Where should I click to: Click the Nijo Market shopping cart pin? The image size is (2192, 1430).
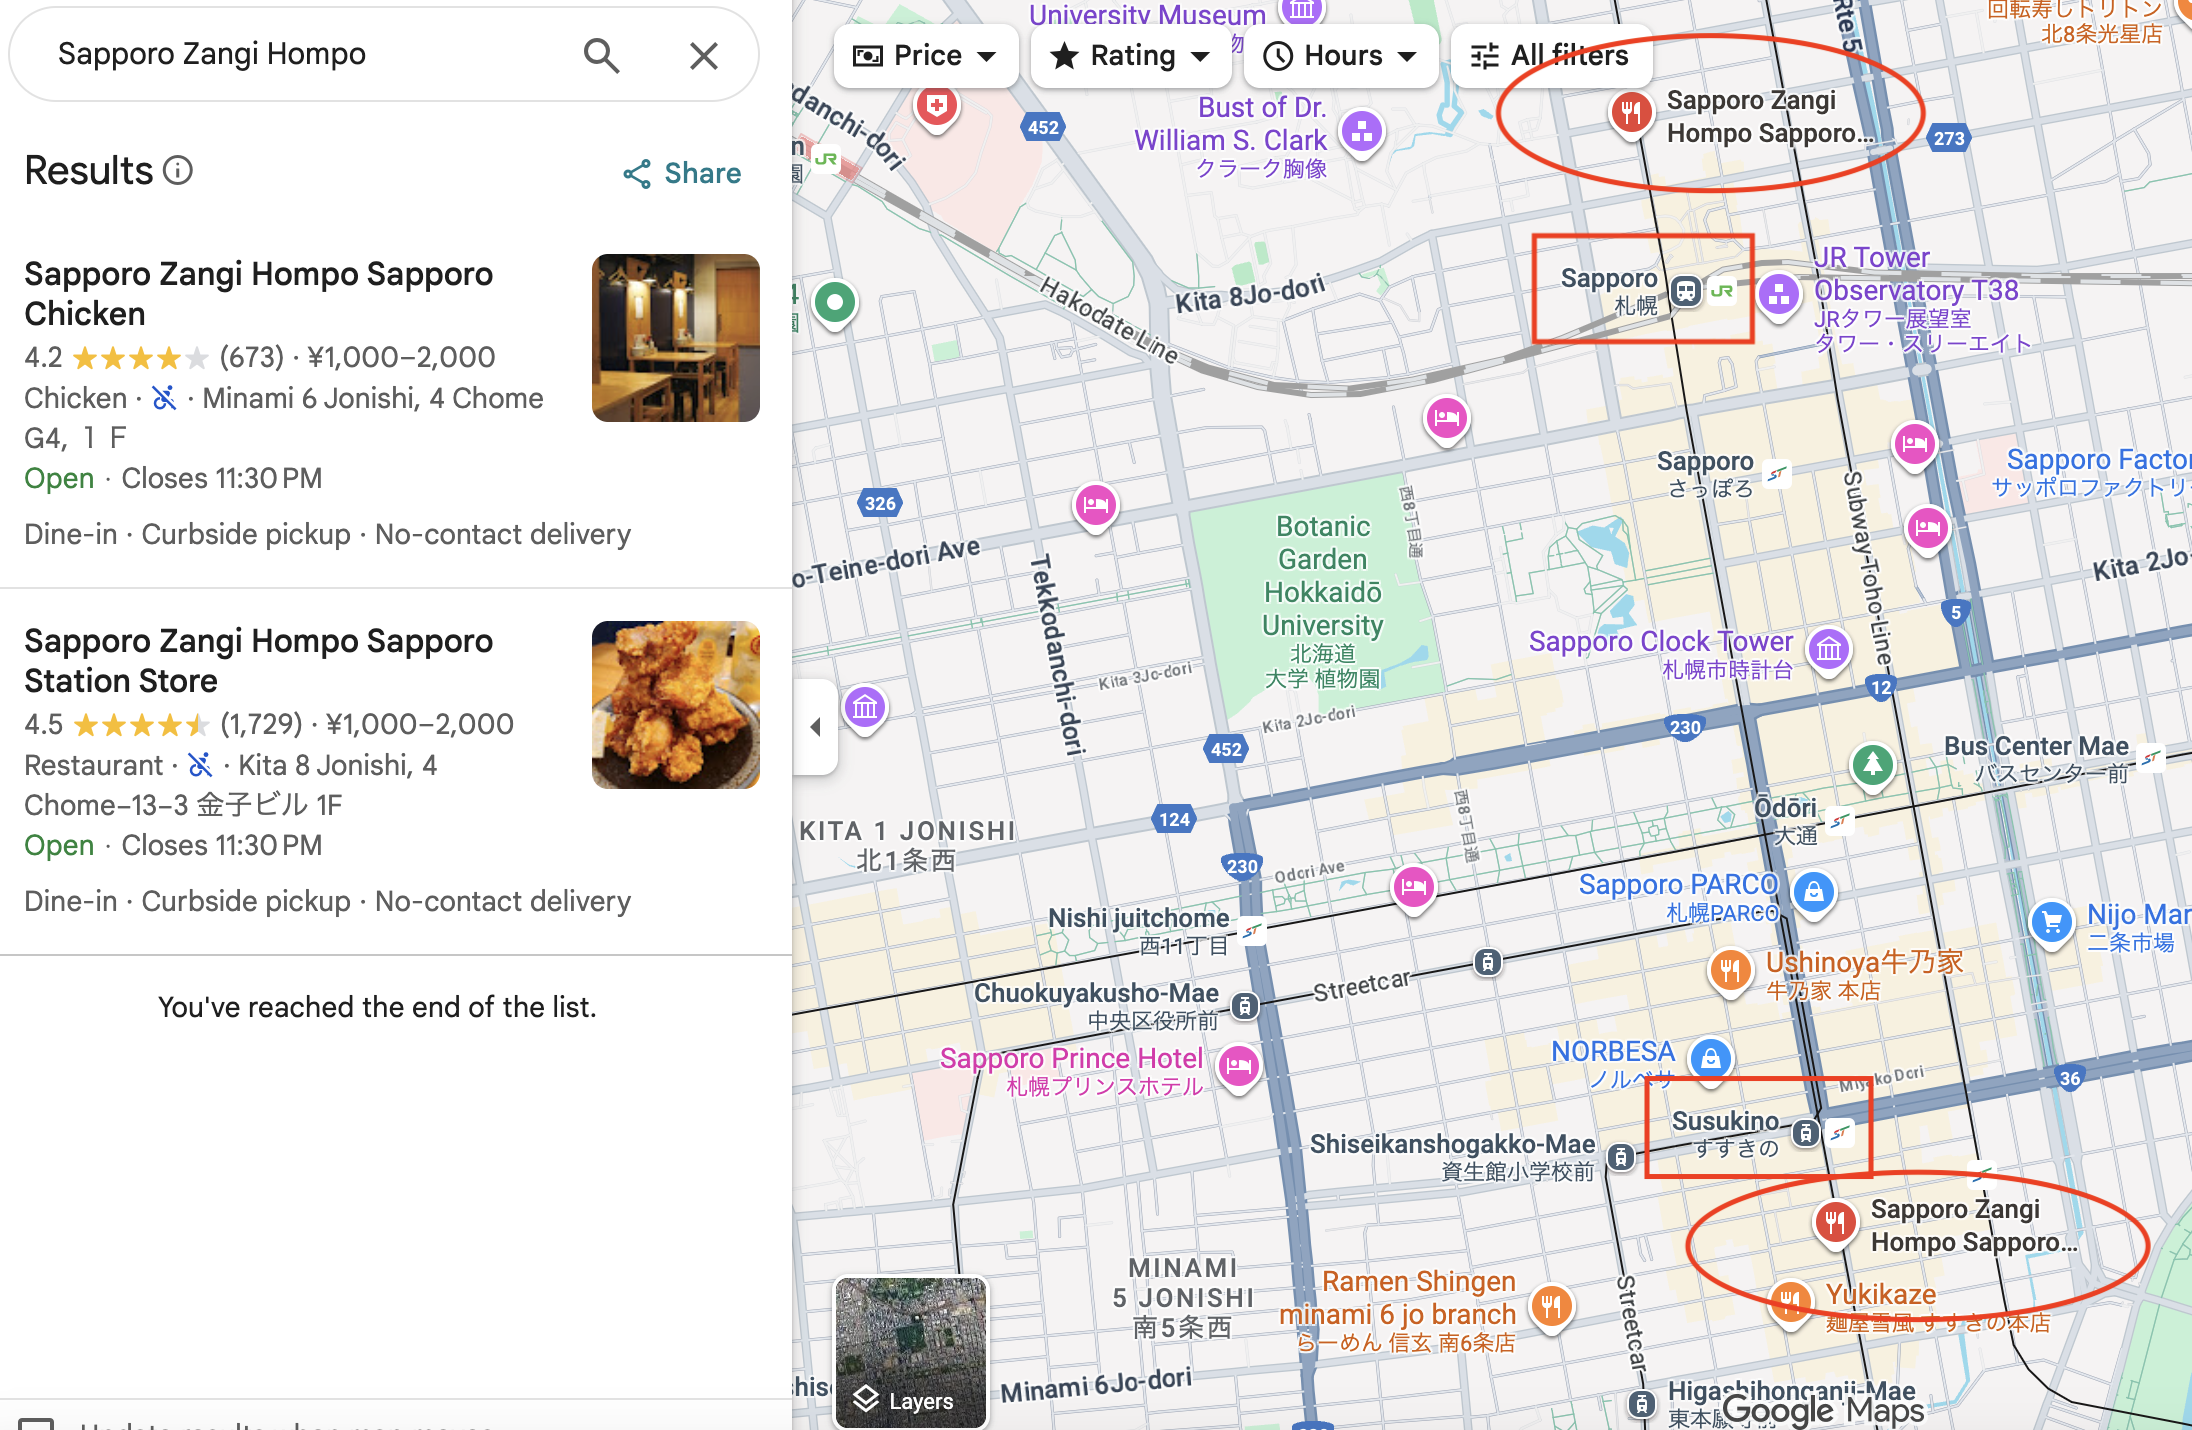pos(2052,921)
